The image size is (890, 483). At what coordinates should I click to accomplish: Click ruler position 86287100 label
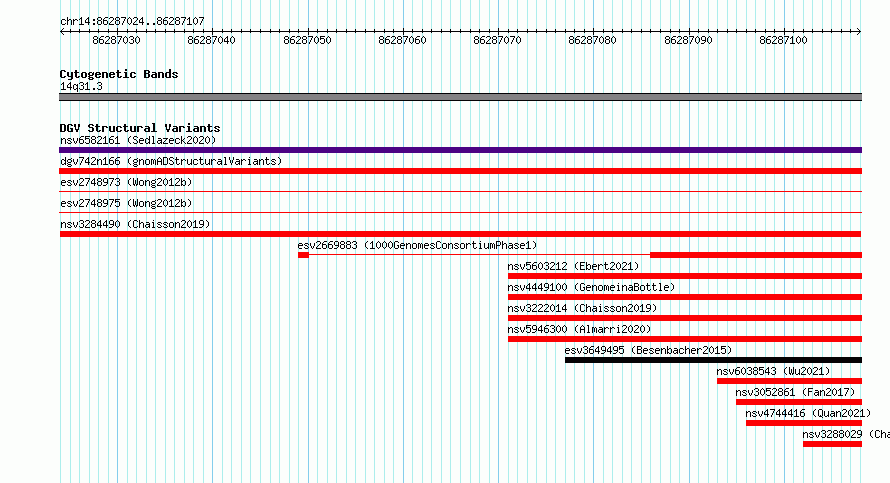[783, 40]
